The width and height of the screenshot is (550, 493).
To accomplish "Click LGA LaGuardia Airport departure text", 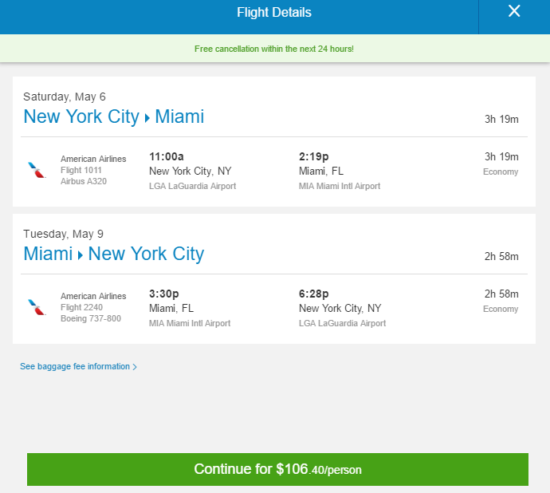I will click(x=192, y=186).
